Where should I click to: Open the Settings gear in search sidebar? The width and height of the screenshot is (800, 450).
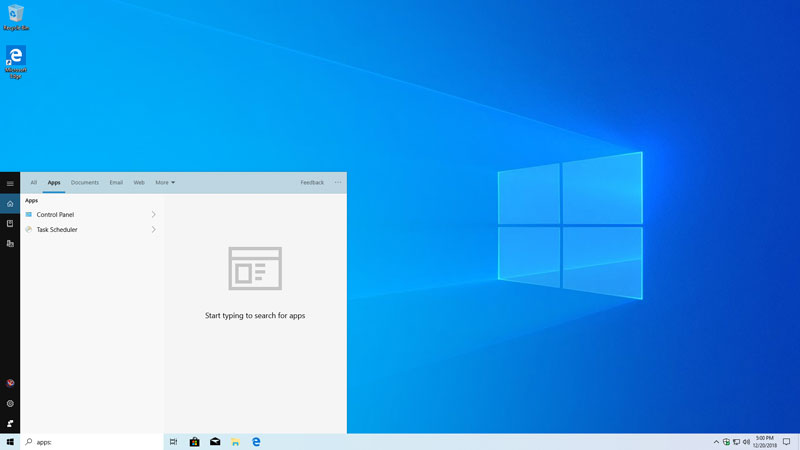coord(10,403)
